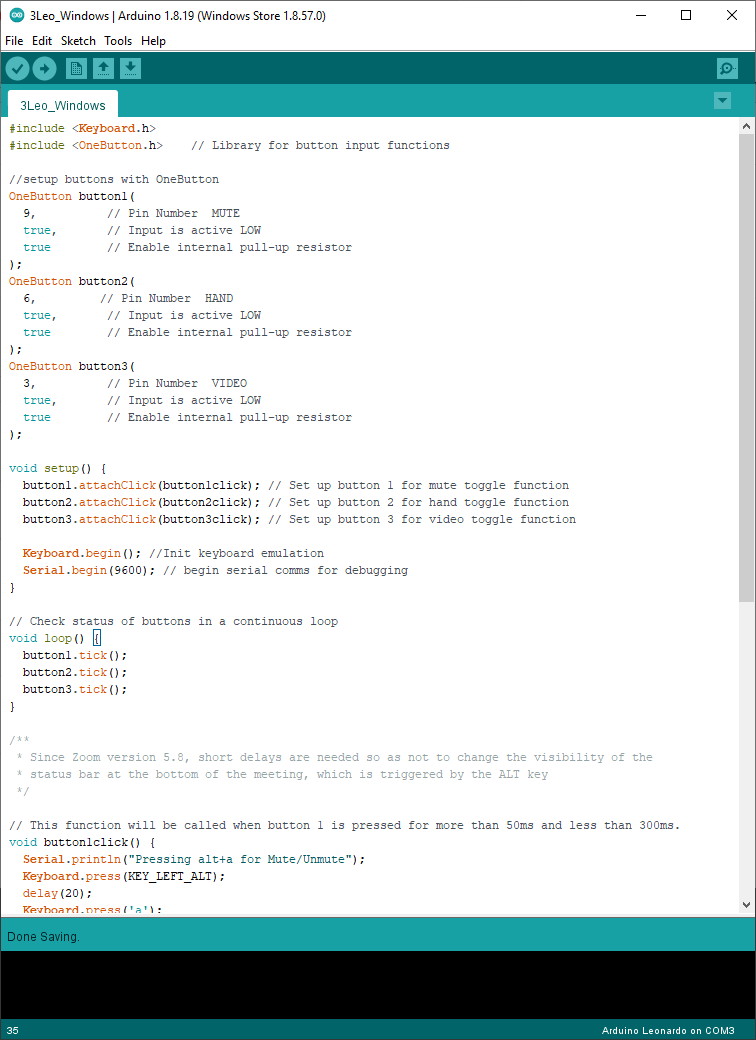Viewport: 756px width, 1040px height.
Task: Place cursor on 'void setup() {' line
Action: click(58, 468)
